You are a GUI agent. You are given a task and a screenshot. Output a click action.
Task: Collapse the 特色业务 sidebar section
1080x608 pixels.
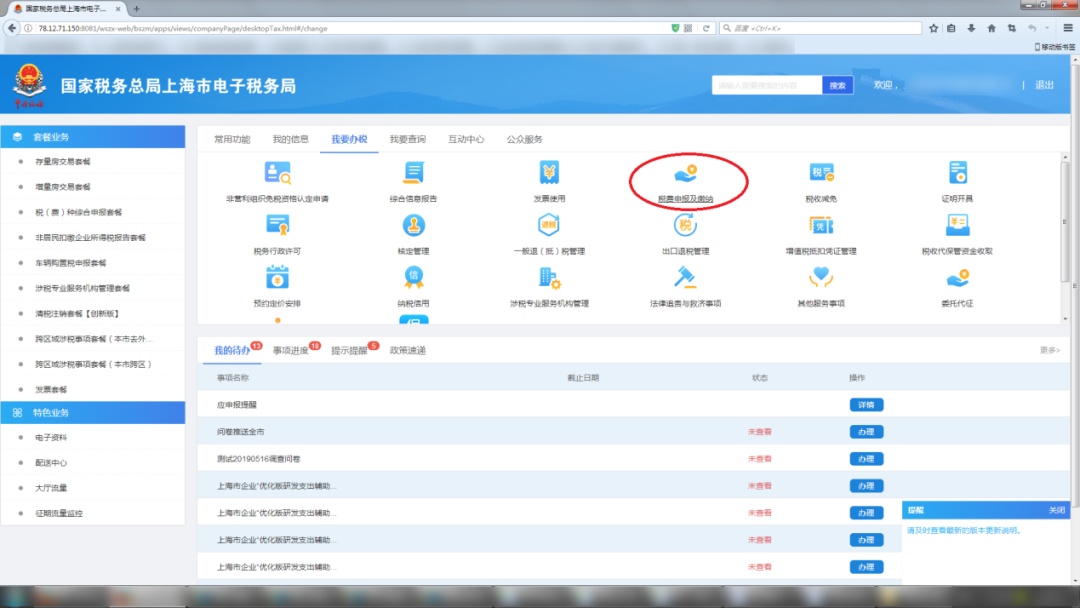(92, 412)
